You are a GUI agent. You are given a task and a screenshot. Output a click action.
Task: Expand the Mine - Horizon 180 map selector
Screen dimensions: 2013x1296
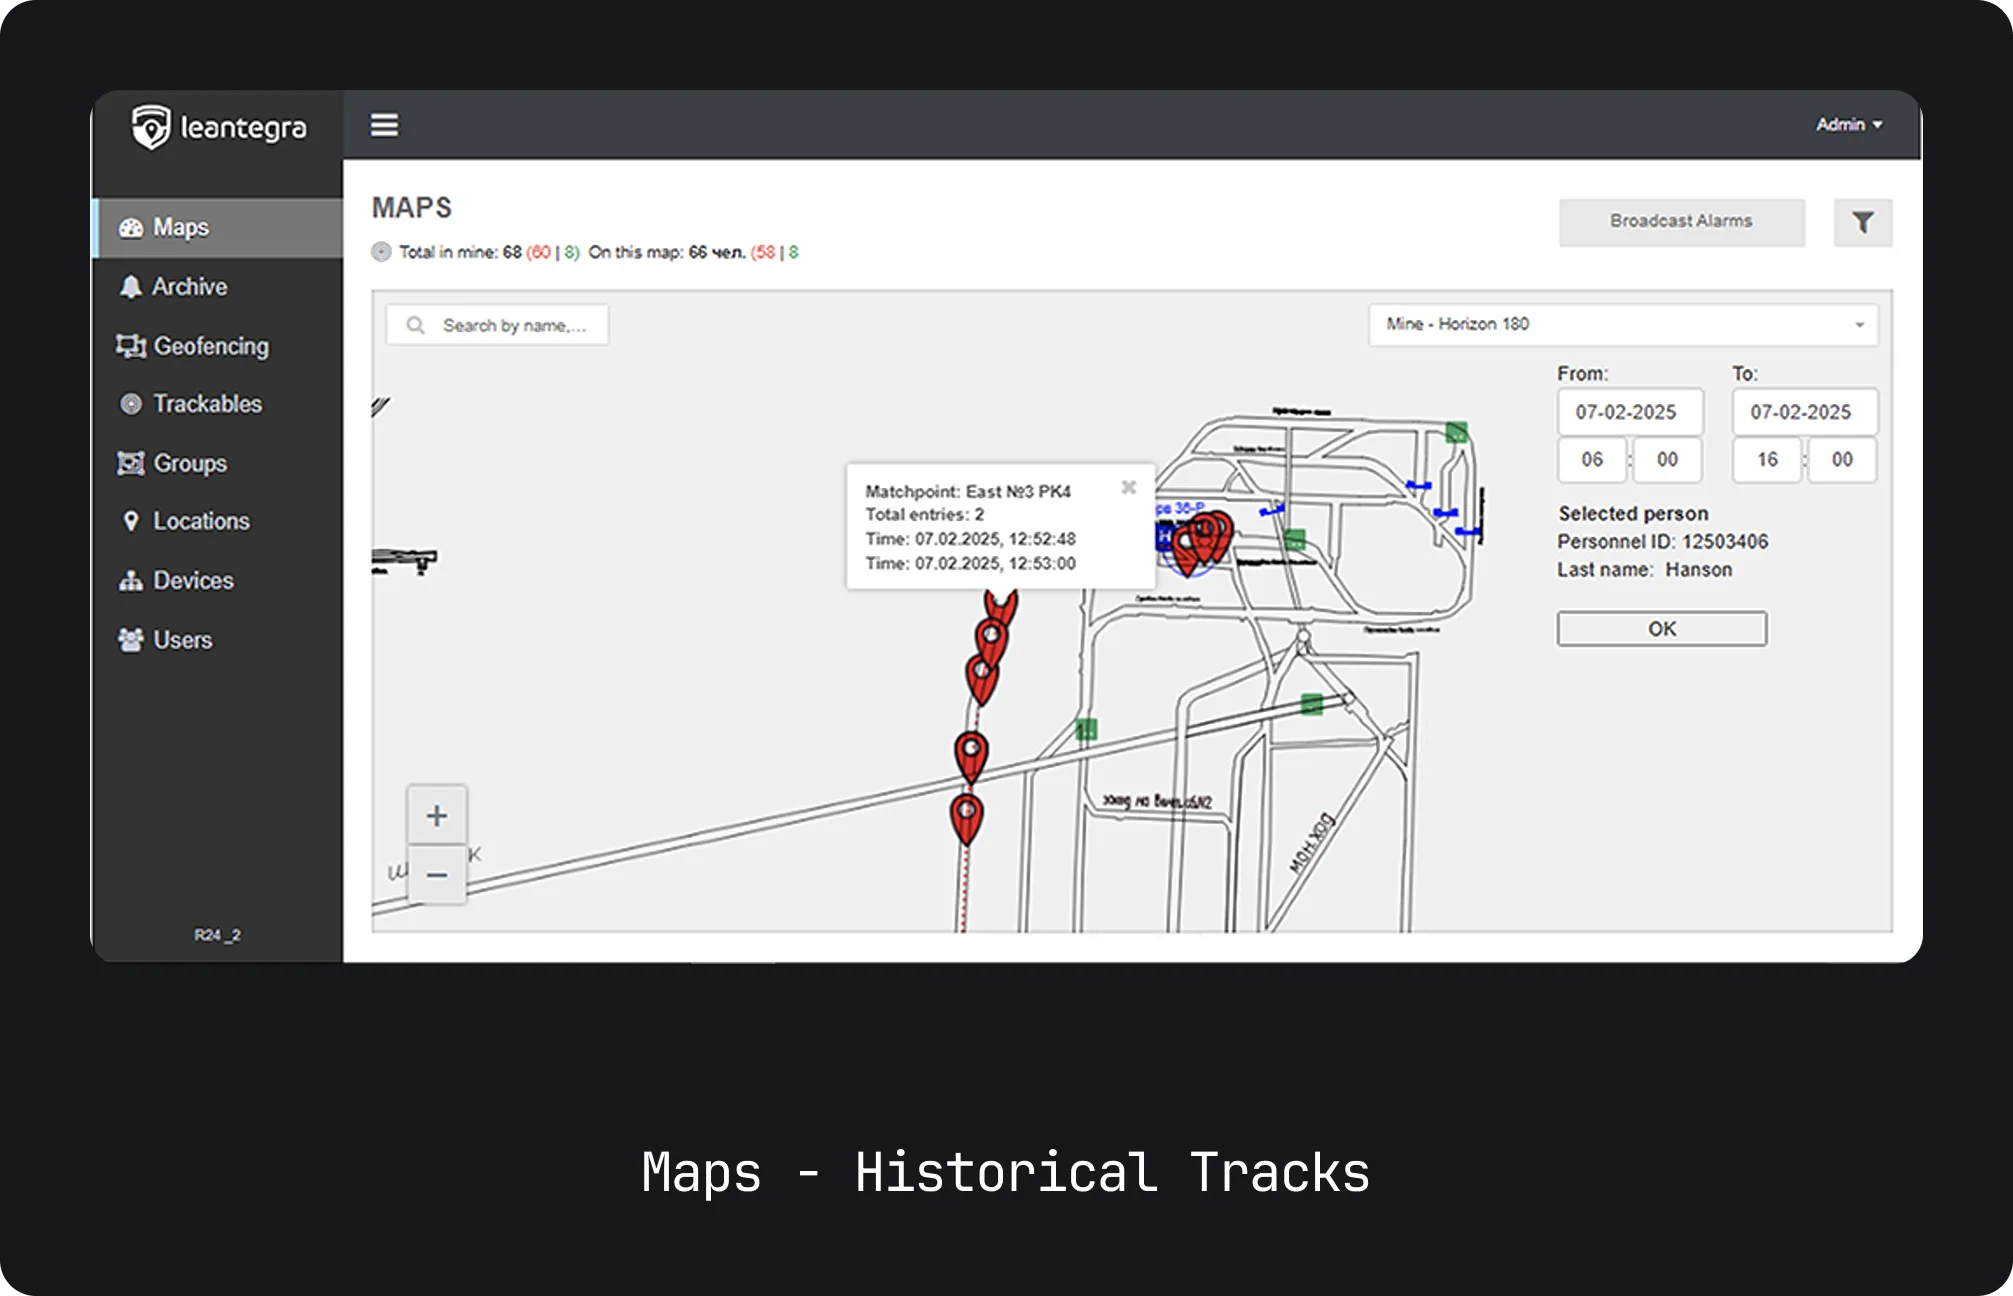[1622, 324]
